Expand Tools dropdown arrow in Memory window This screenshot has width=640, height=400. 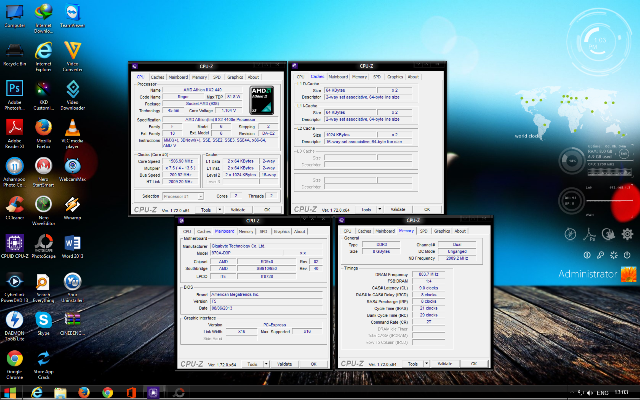427,363
